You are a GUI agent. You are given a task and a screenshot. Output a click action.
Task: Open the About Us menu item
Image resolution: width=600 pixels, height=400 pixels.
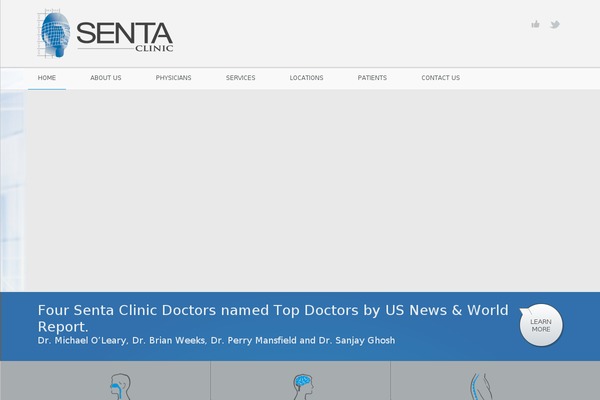point(106,78)
